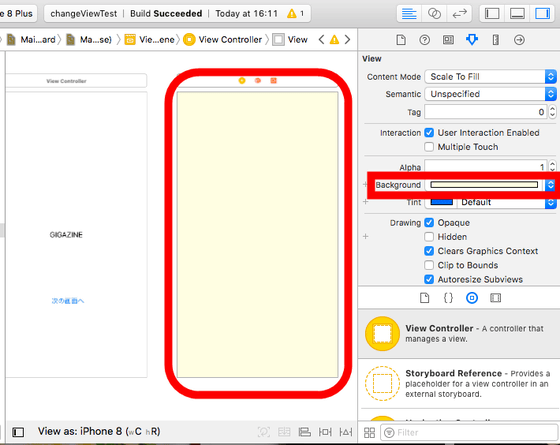Click the scene's View Controller dock icon

(242, 81)
